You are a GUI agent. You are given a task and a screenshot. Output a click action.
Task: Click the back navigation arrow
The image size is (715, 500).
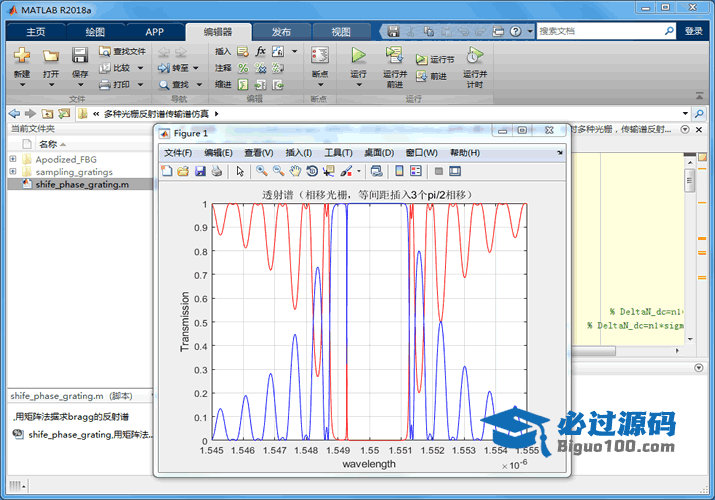coord(14,113)
